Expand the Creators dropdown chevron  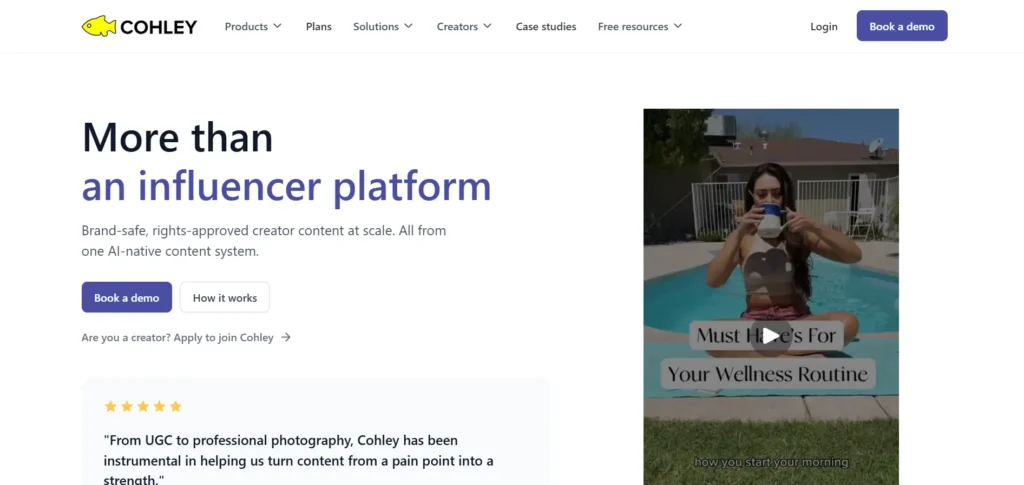[x=487, y=26]
